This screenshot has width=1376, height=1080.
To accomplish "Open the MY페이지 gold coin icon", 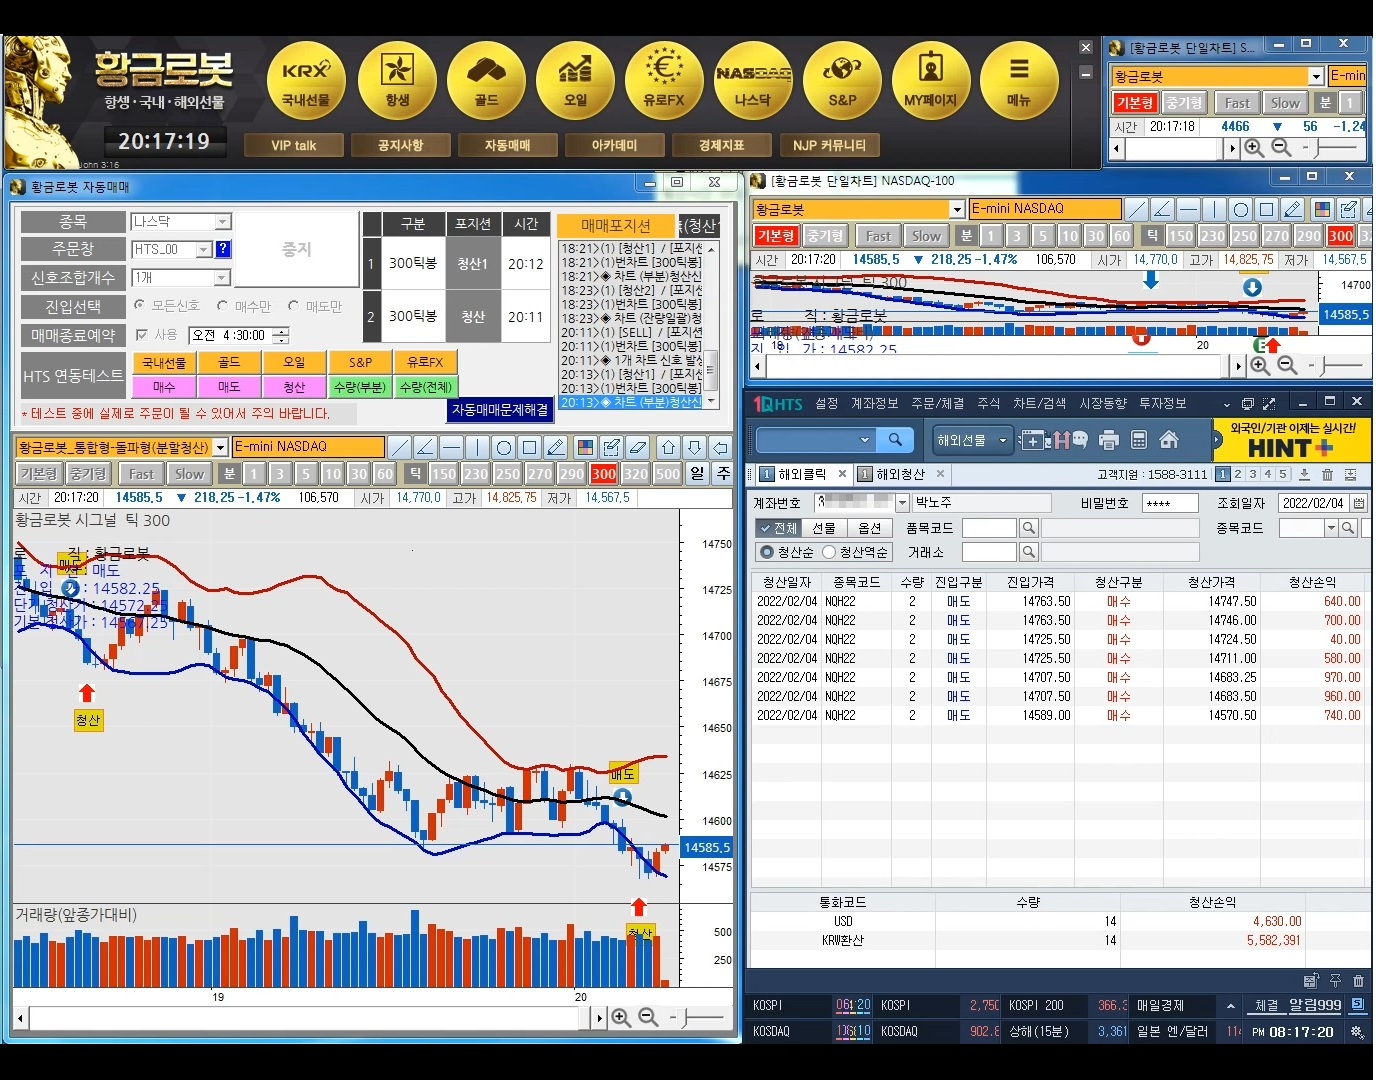I will pos(931,81).
